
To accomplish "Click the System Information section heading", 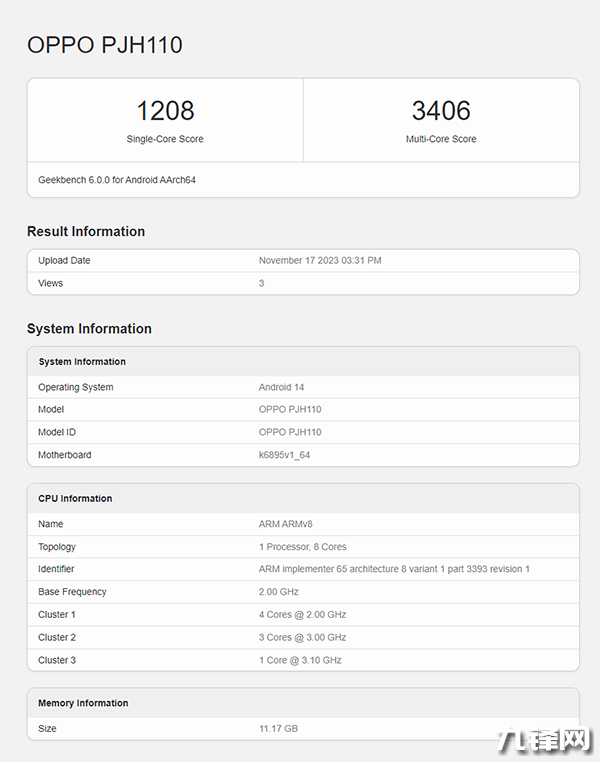I will click(89, 329).
